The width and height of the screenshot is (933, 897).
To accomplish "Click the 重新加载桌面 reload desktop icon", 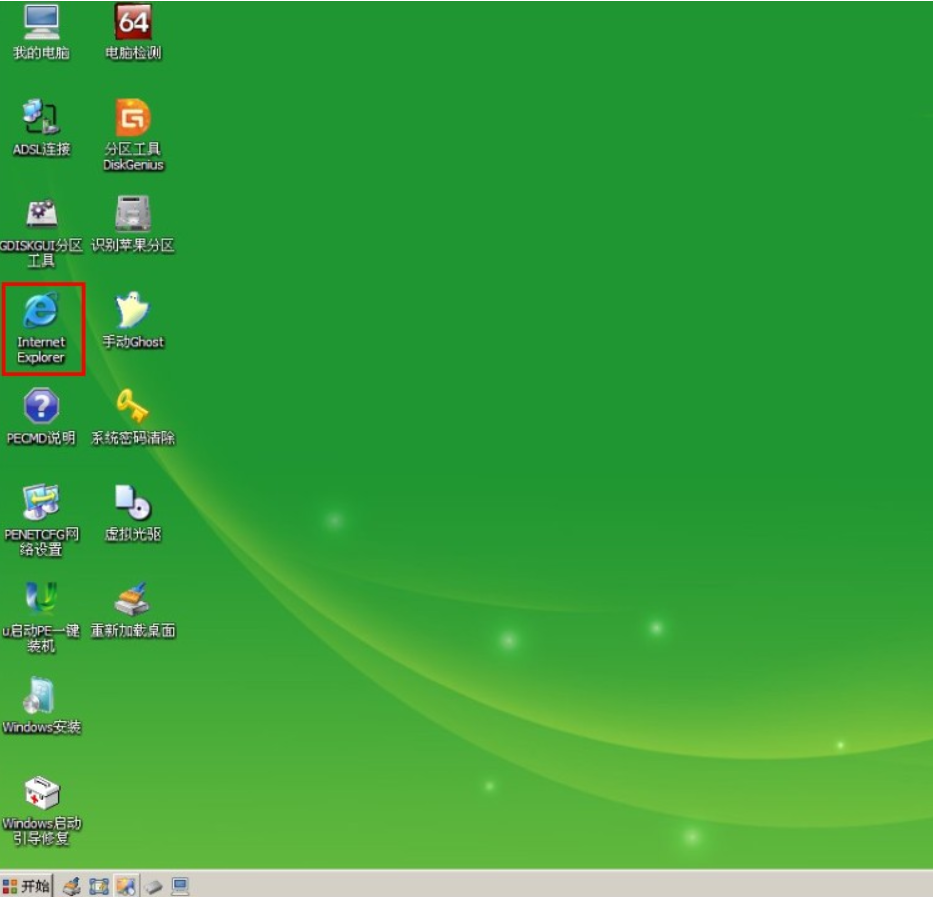I will pos(133,599).
